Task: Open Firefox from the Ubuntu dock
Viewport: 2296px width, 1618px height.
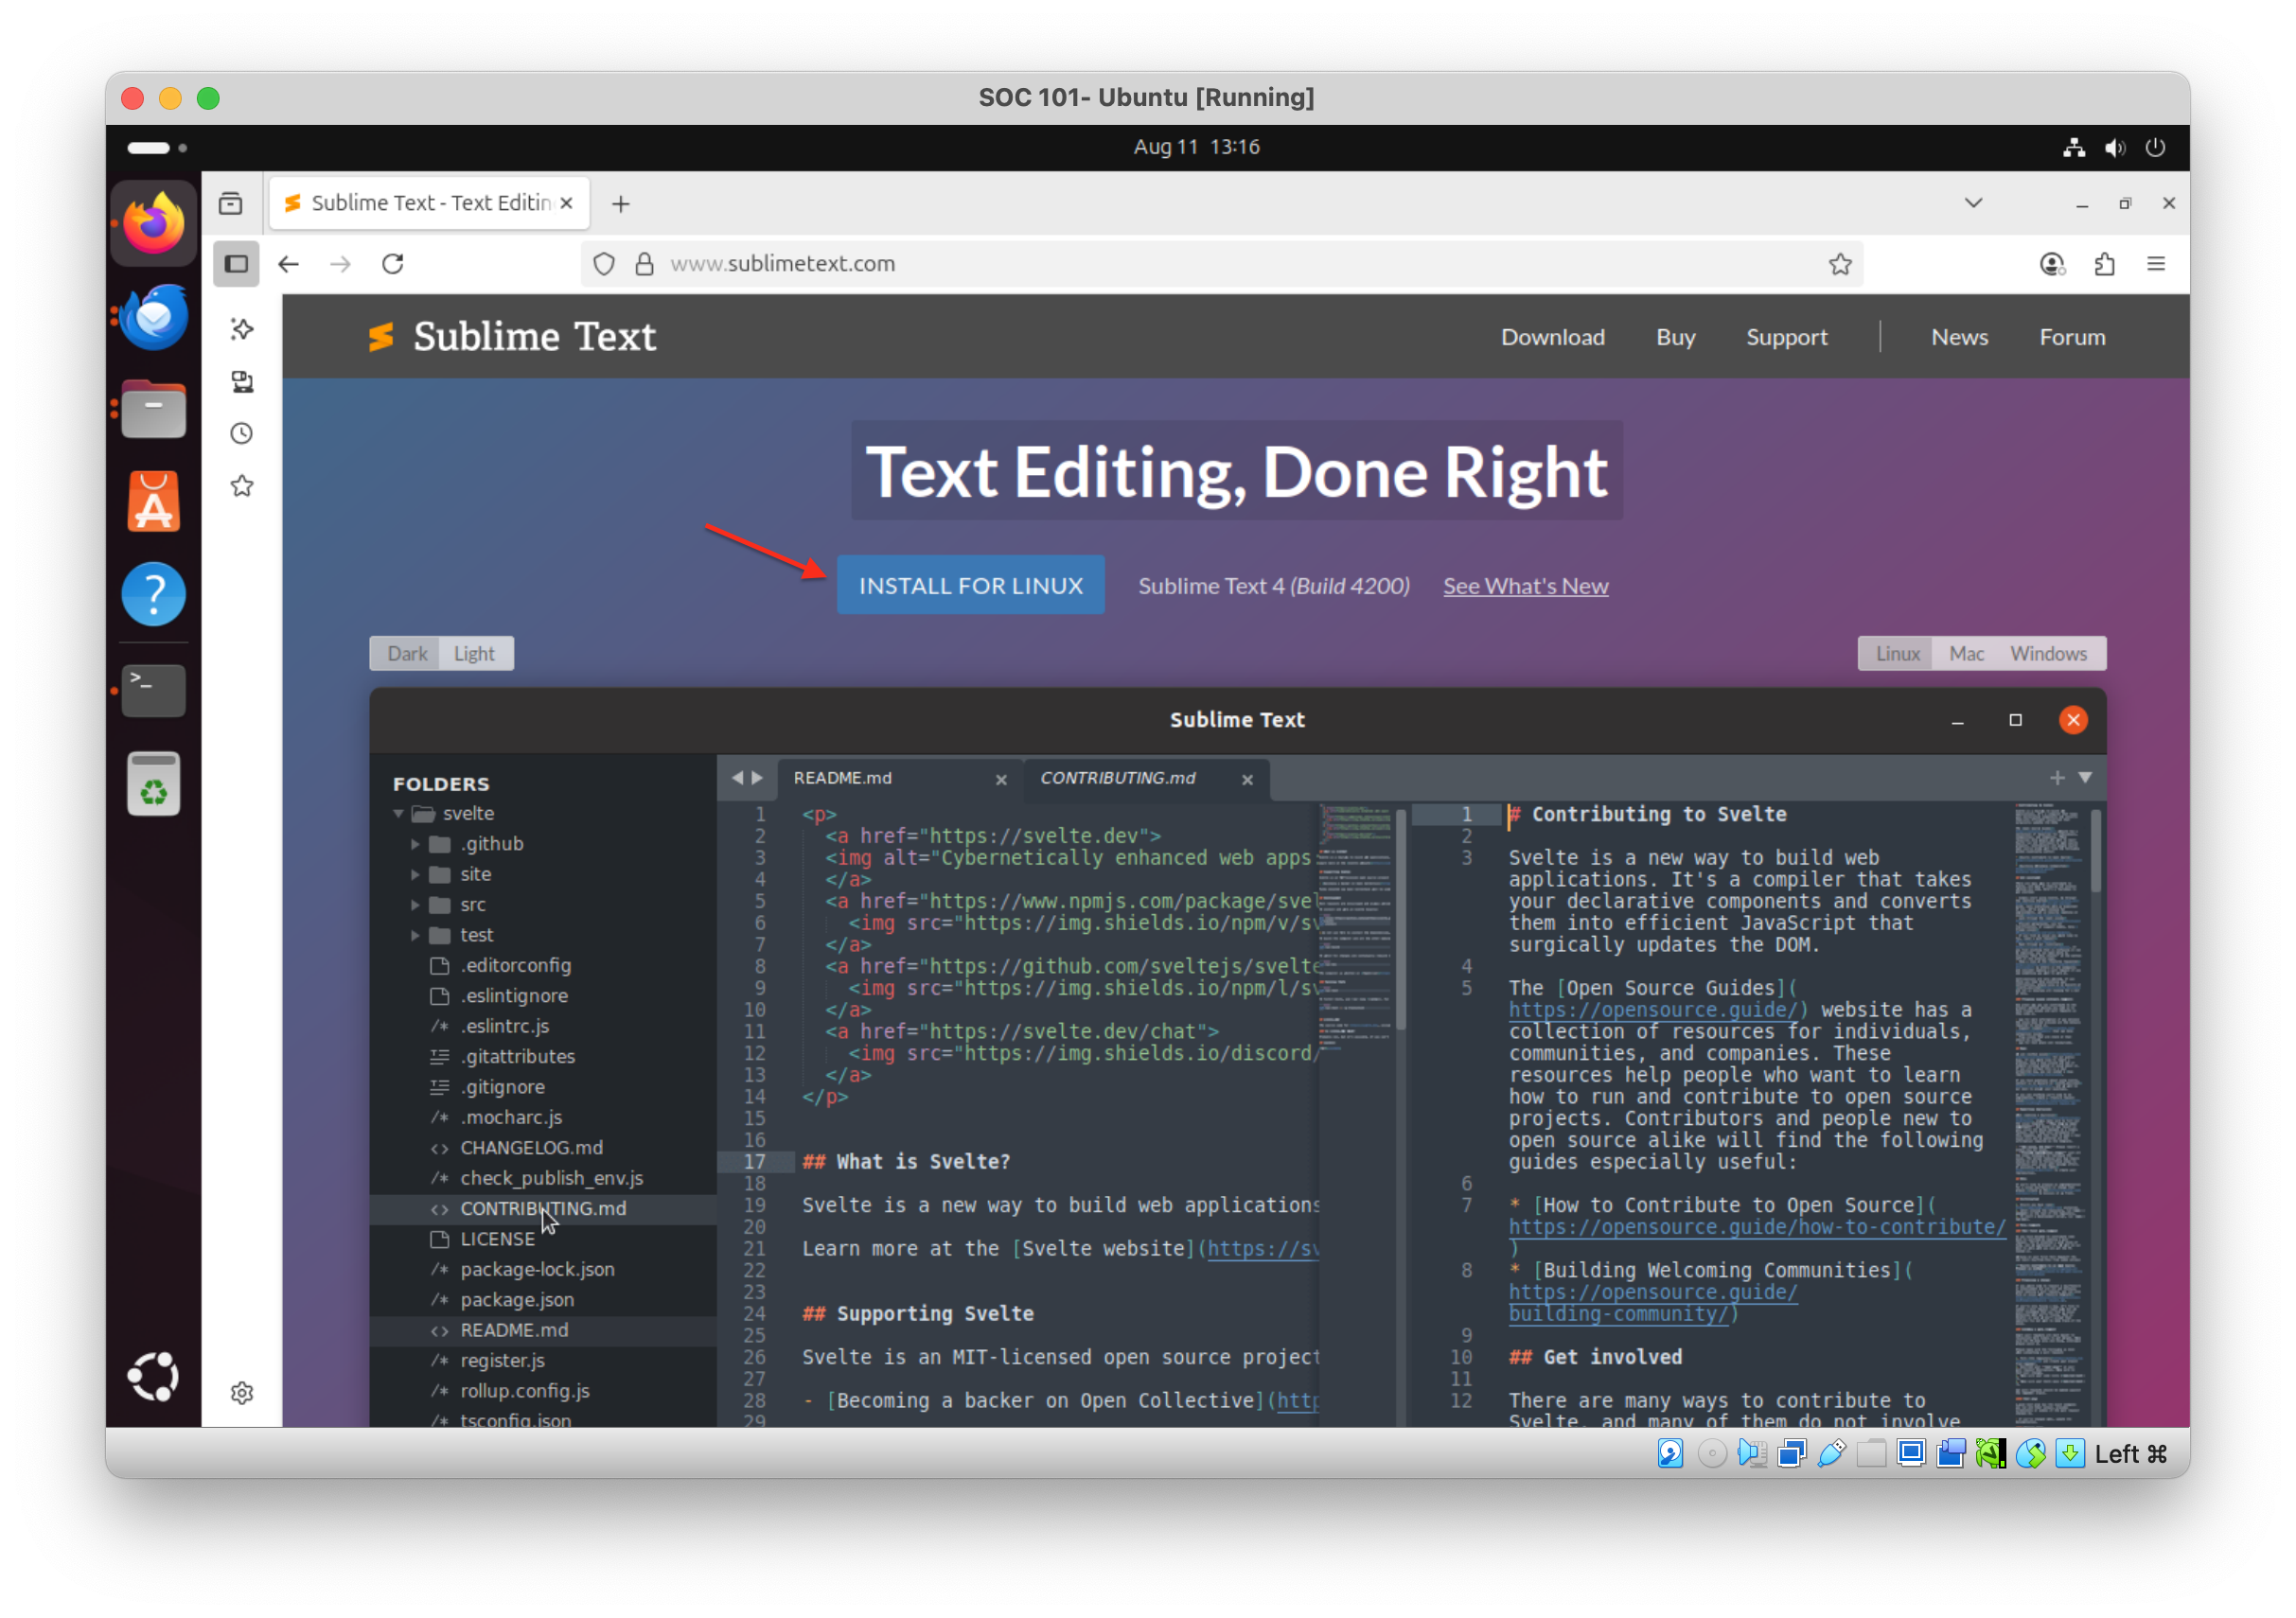Action: [x=153, y=222]
